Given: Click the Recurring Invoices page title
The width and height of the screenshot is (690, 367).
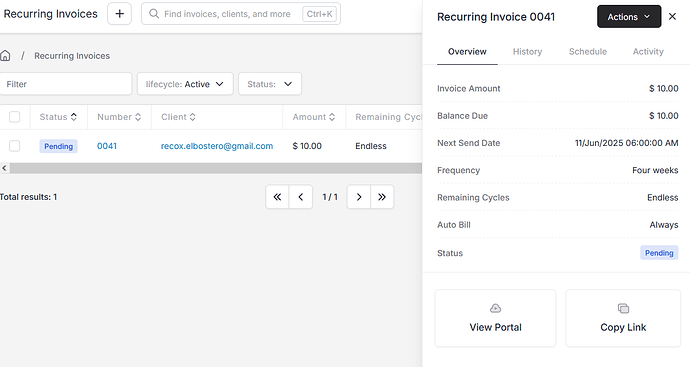Looking at the screenshot, I should tap(50, 14).
